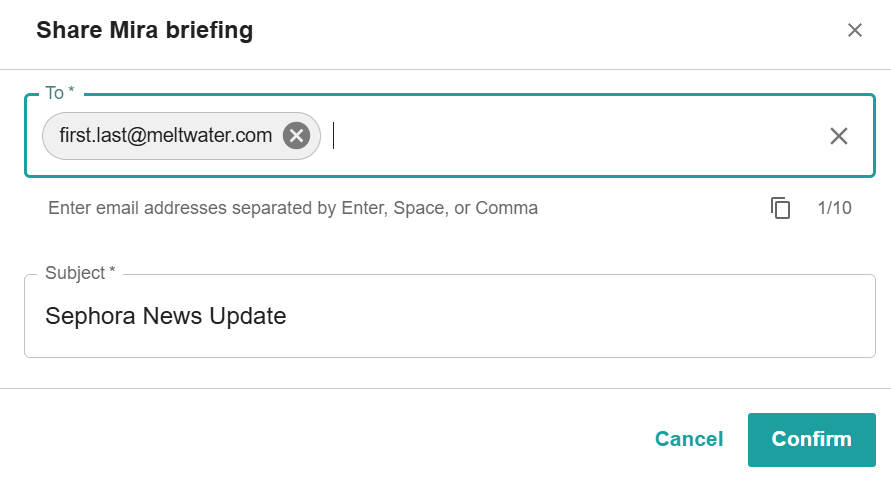The image size is (891, 479).
Task: Copy email addresses with the clipboard icon
Action: pos(780,208)
